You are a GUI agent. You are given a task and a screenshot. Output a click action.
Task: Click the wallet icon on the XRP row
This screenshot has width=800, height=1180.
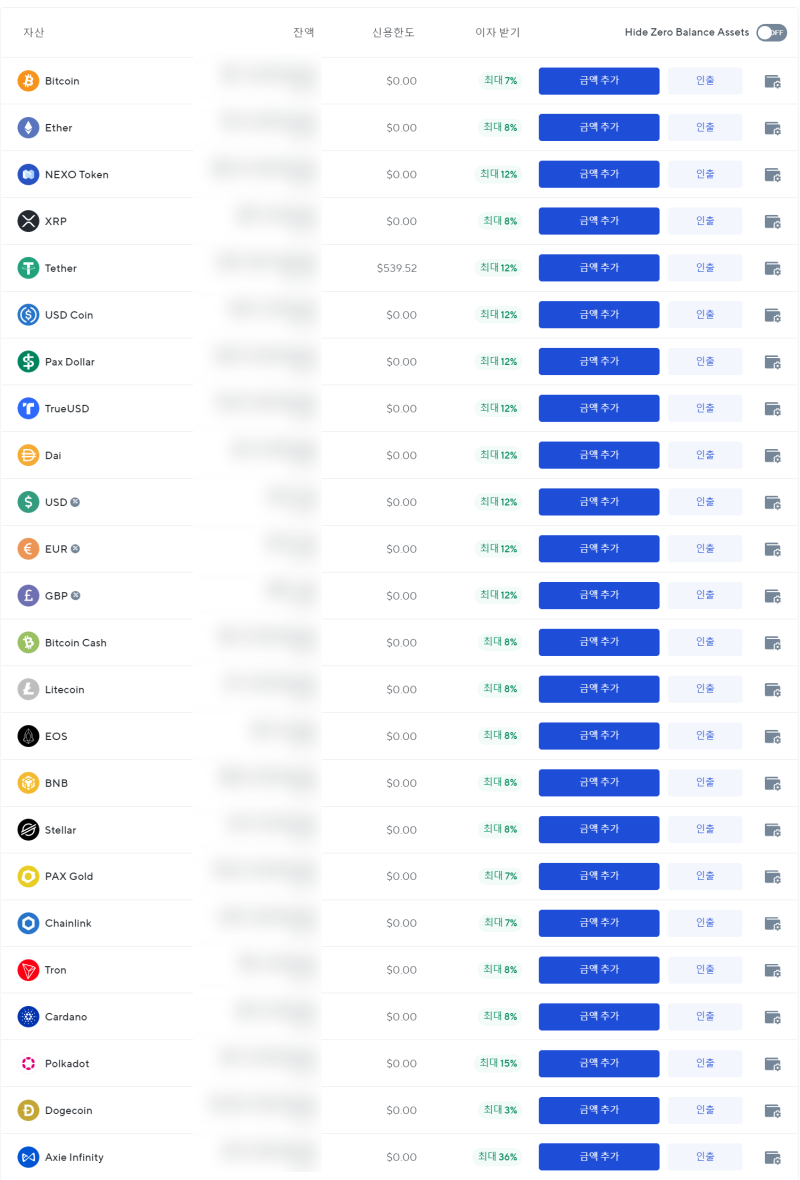[772, 222]
